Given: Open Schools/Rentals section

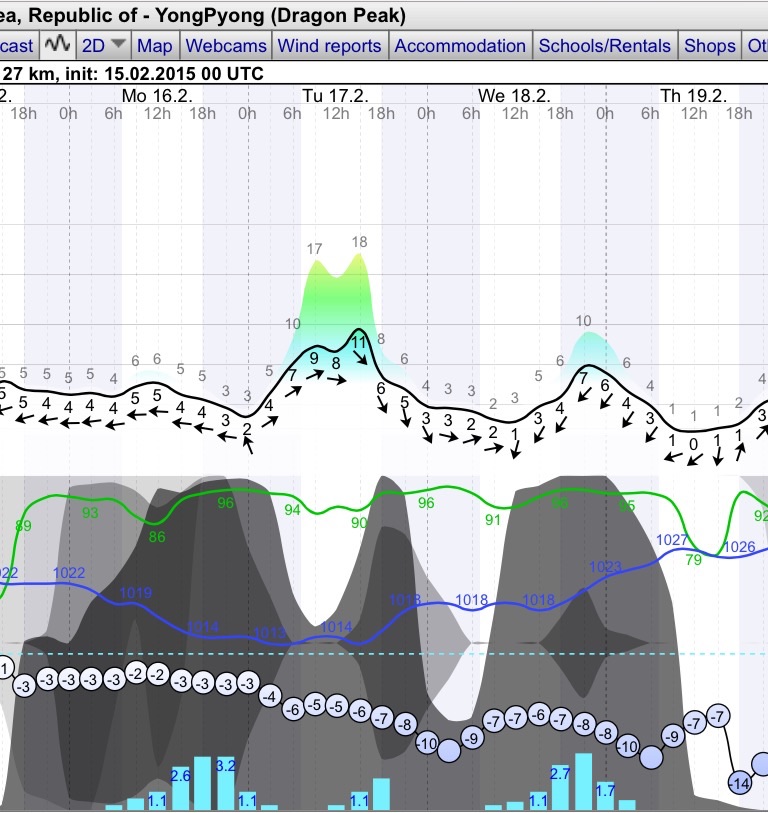Looking at the screenshot, I should pos(605,45).
